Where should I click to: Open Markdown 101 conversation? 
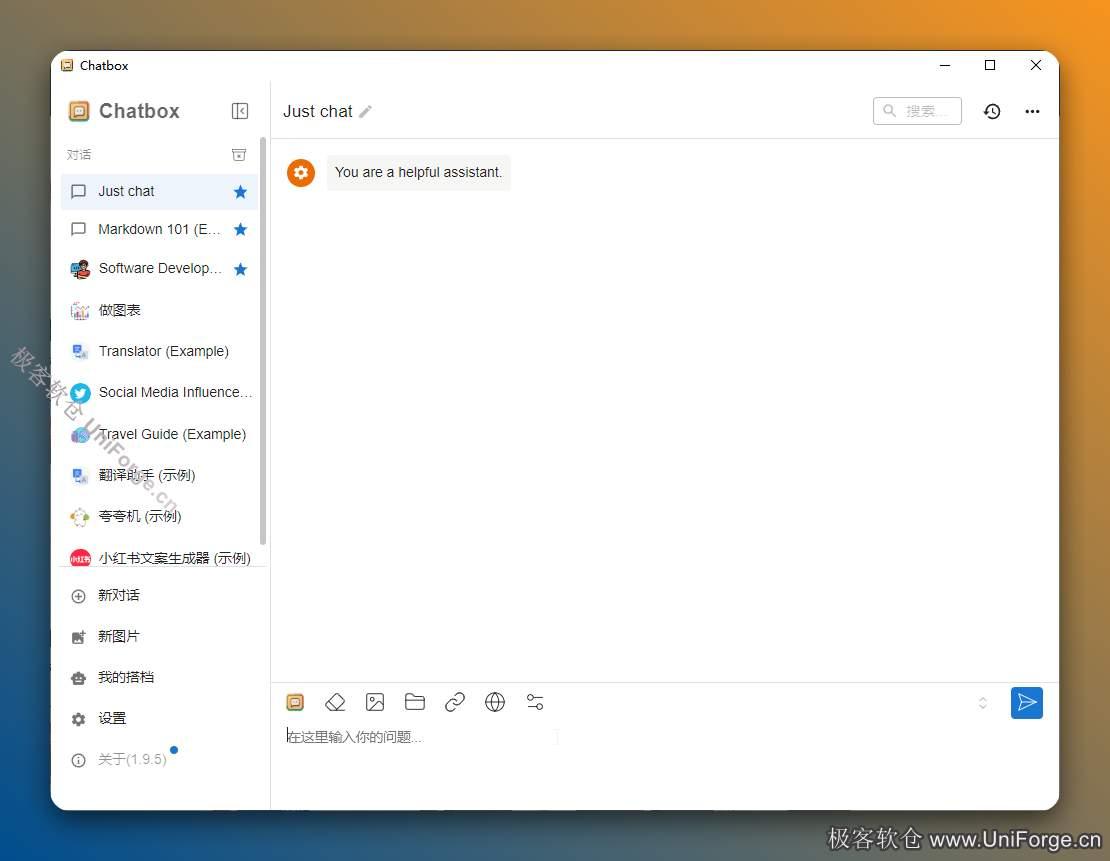159,229
